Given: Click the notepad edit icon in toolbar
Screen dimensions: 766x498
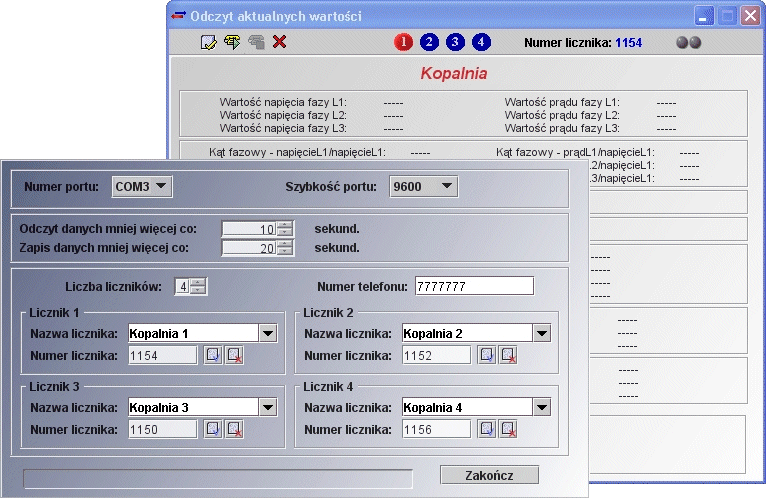Looking at the screenshot, I should 208,42.
